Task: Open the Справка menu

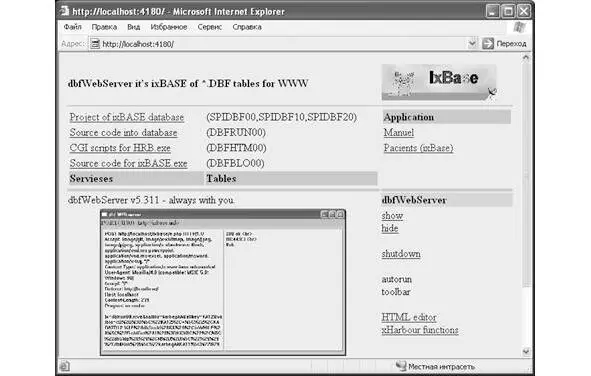Action: click(x=247, y=27)
